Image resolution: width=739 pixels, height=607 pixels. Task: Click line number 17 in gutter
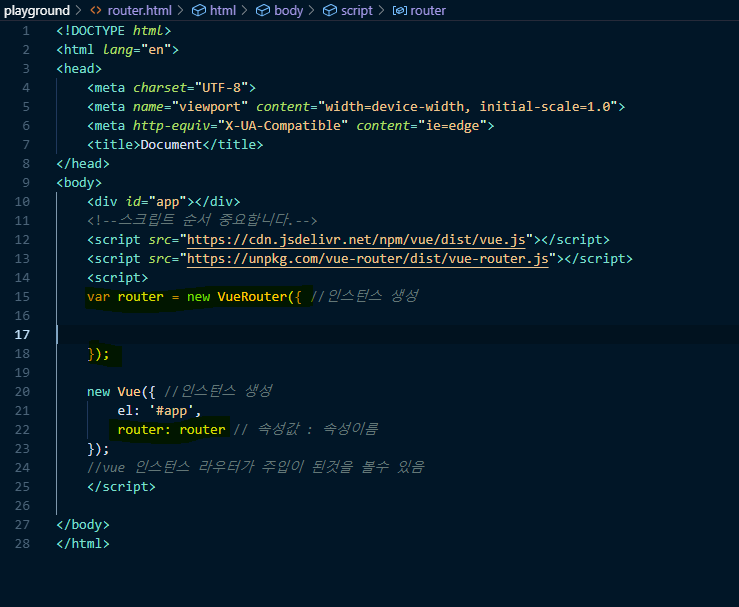point(22,335)
